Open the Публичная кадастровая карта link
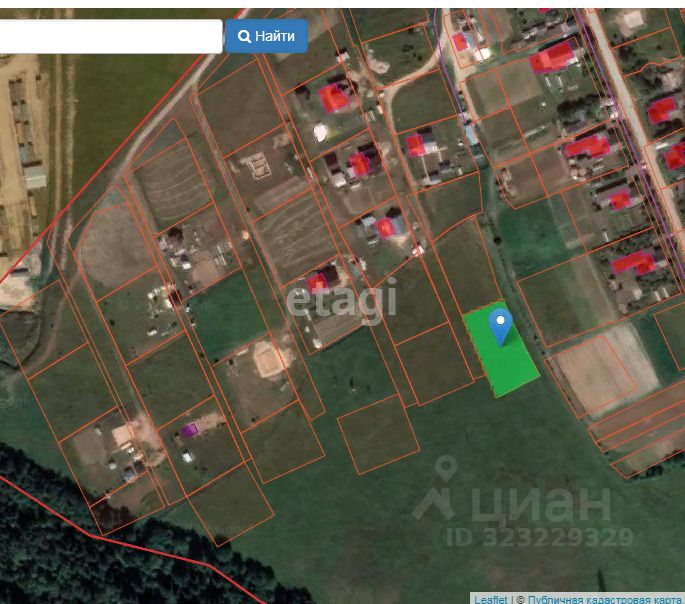This screenshot has height=604, width=685. (606, 600)
